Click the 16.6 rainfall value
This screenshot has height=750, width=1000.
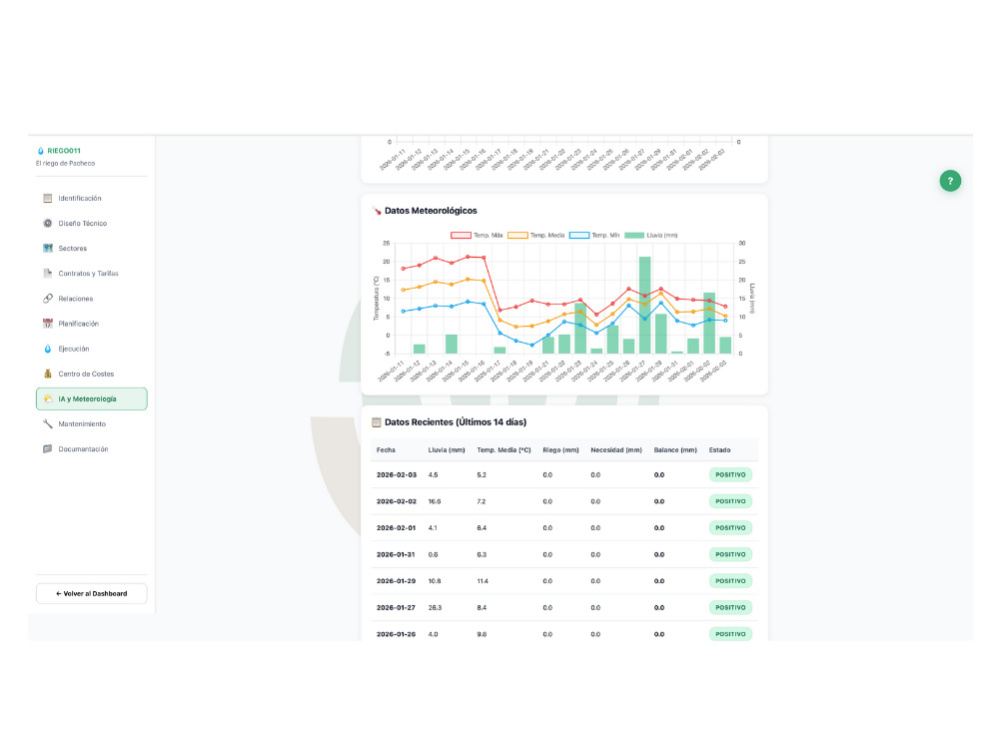tap(434, 502)
